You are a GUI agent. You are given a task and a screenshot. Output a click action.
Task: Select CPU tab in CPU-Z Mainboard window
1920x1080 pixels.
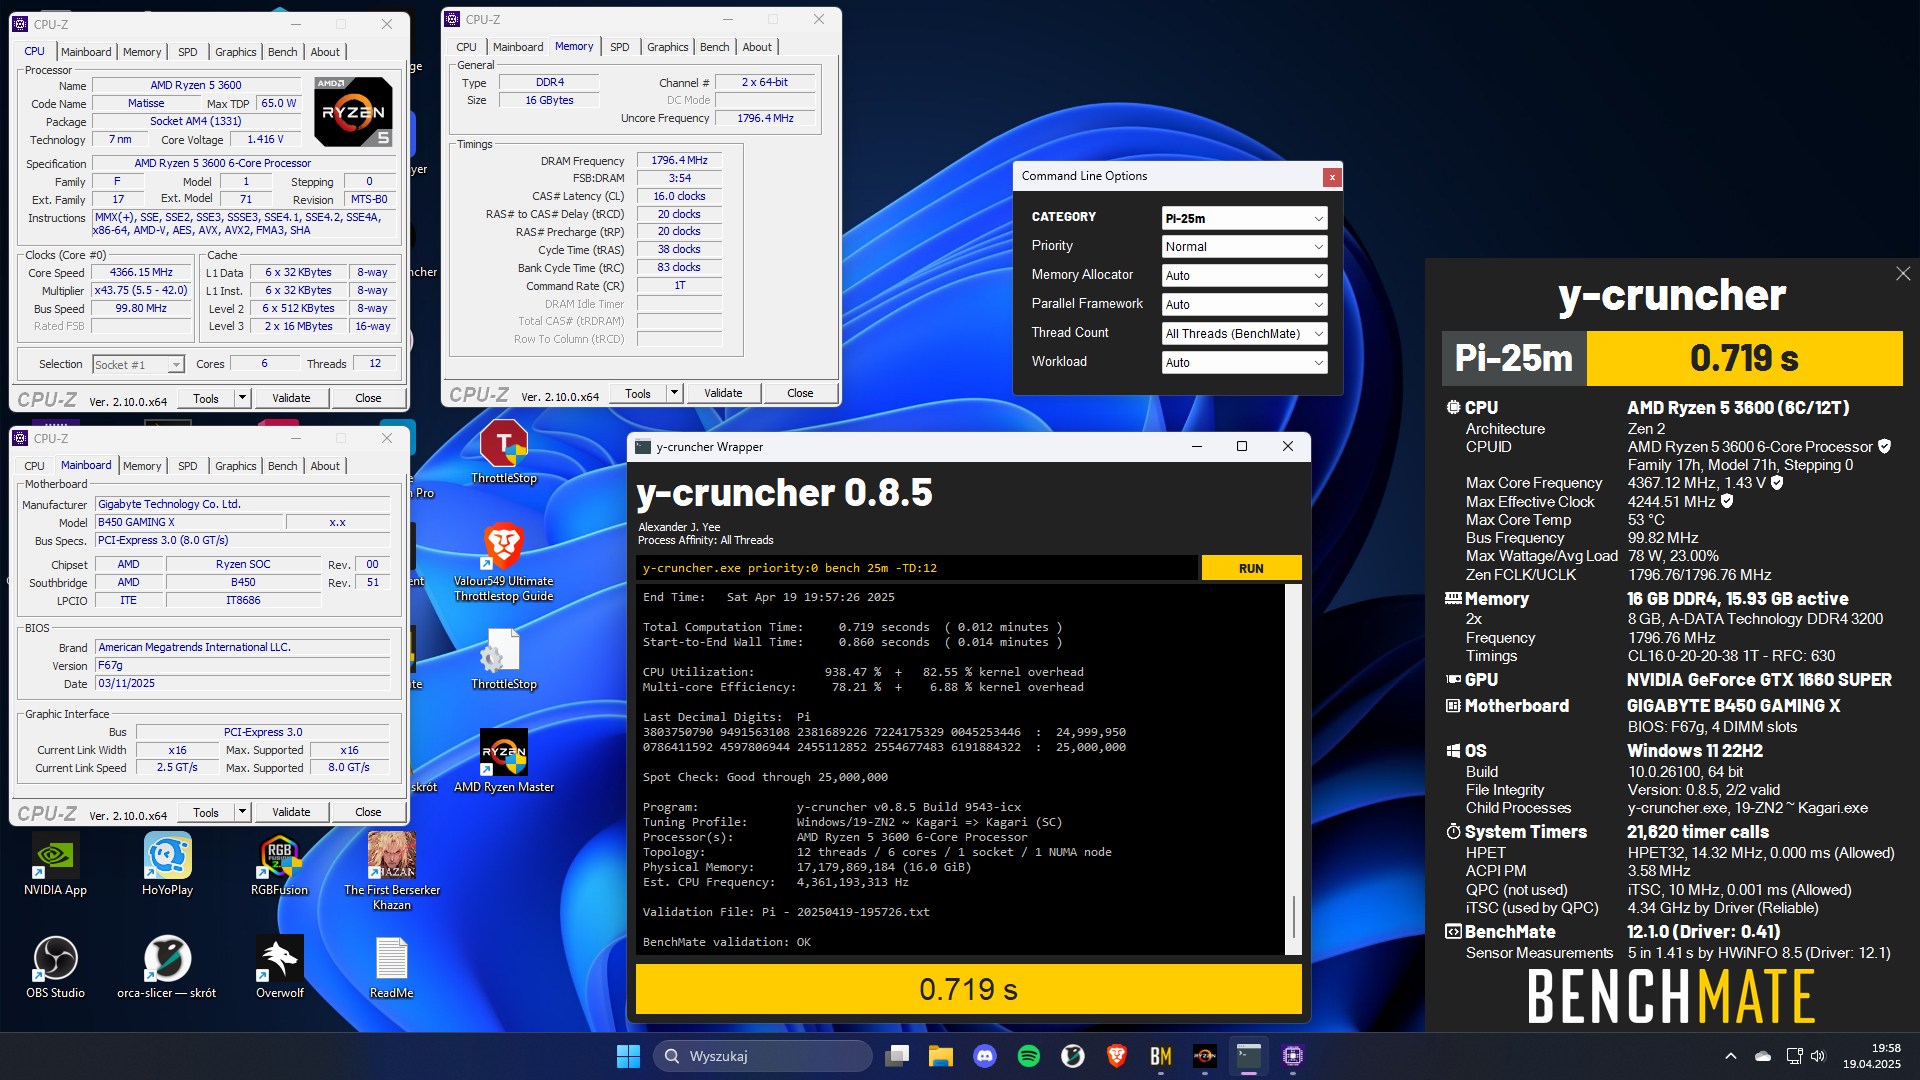click(x=34, y=466)
